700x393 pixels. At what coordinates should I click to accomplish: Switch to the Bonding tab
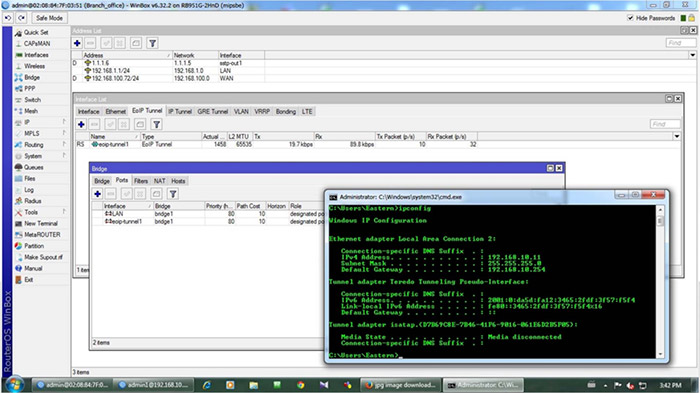click(x=286, y=111)
